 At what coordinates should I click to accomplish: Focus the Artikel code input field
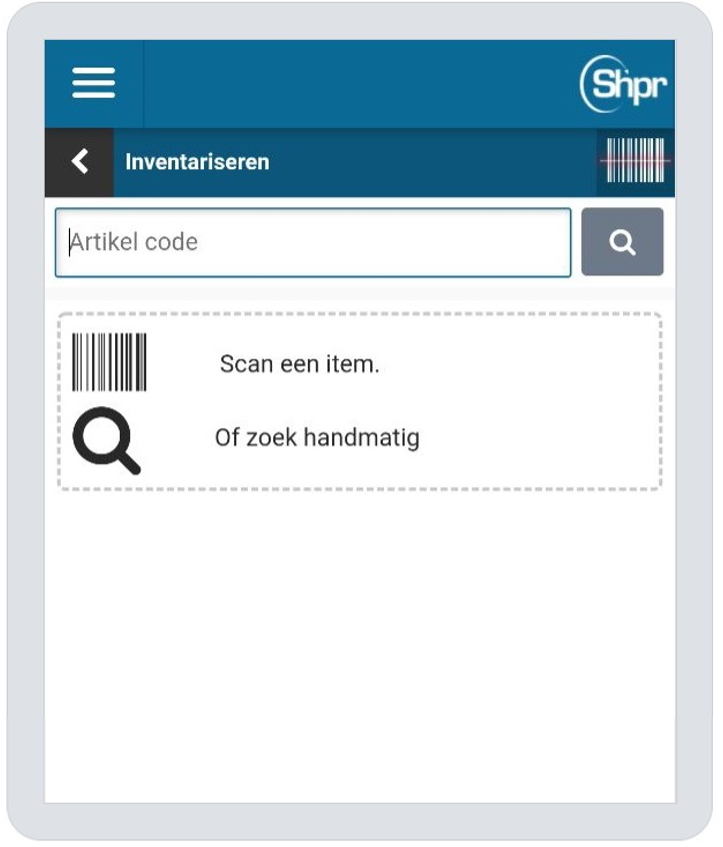pyautogui.click(x=312, y=242)
